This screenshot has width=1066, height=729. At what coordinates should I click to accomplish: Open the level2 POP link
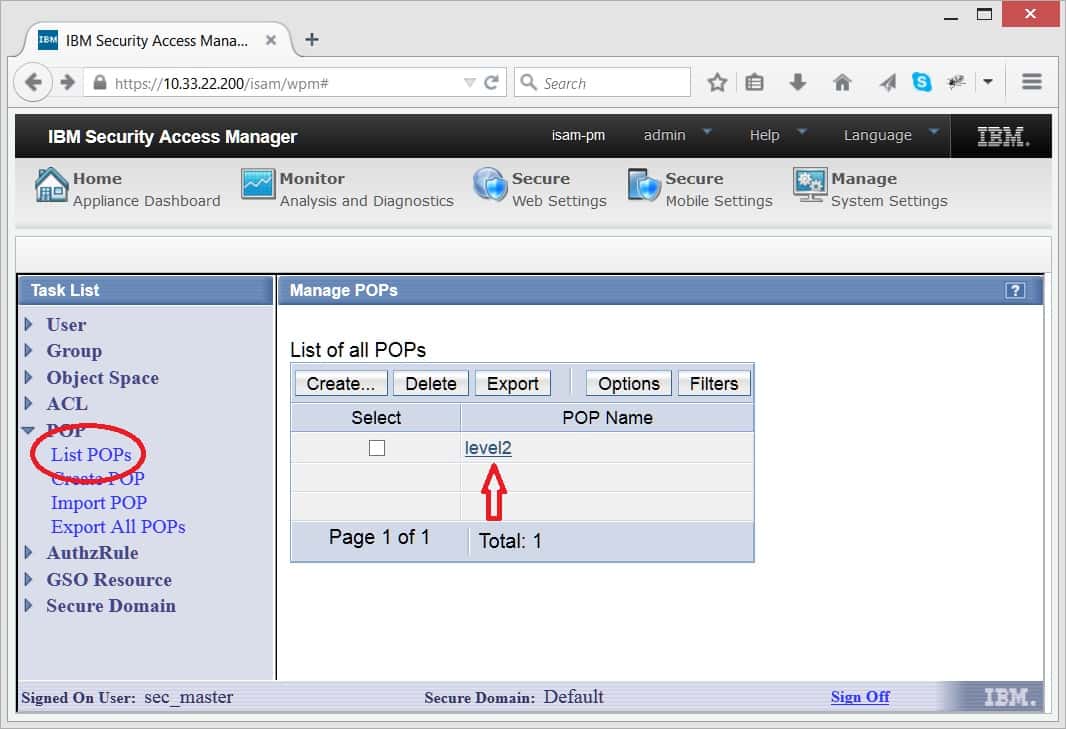coord(488,448)
